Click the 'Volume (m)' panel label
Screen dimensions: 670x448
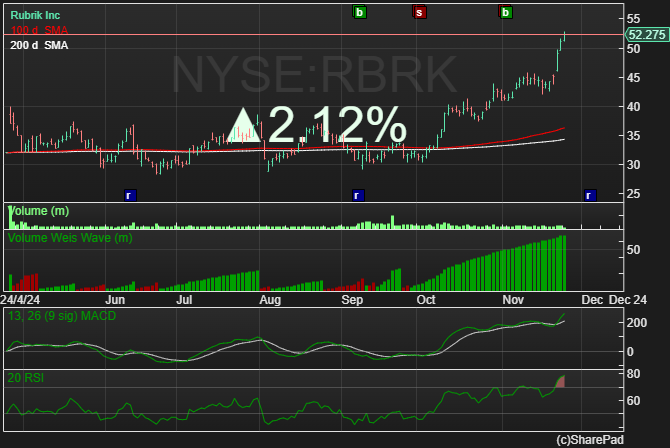(38, 211)
